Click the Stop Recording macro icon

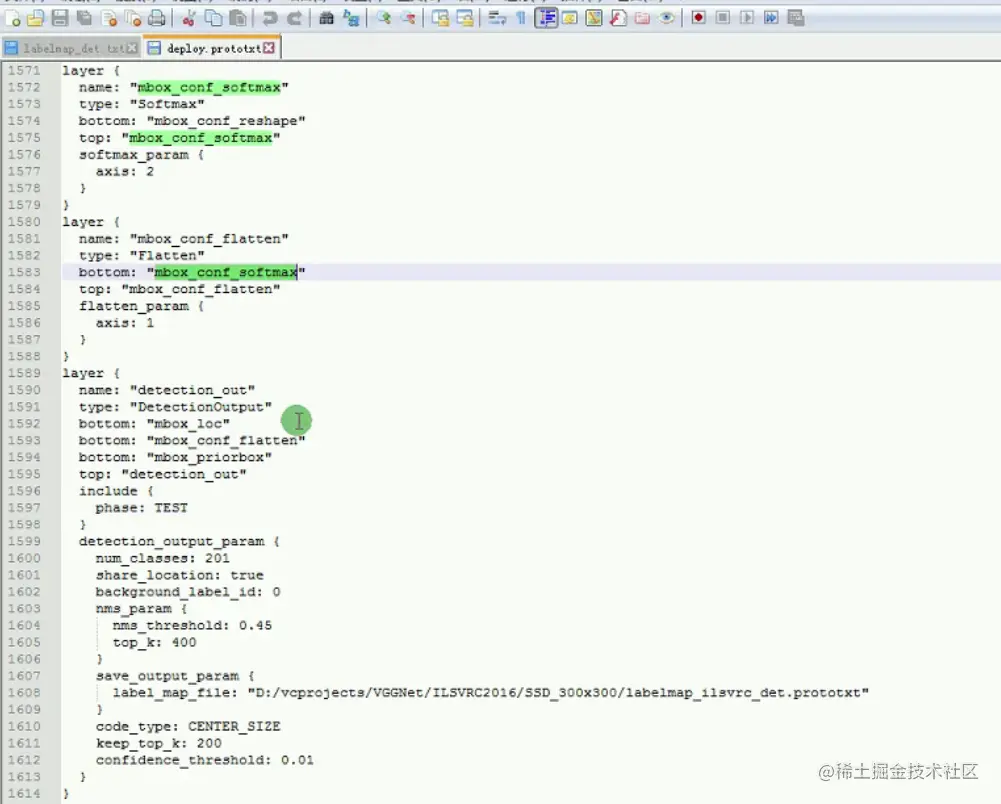click(723, 19)
